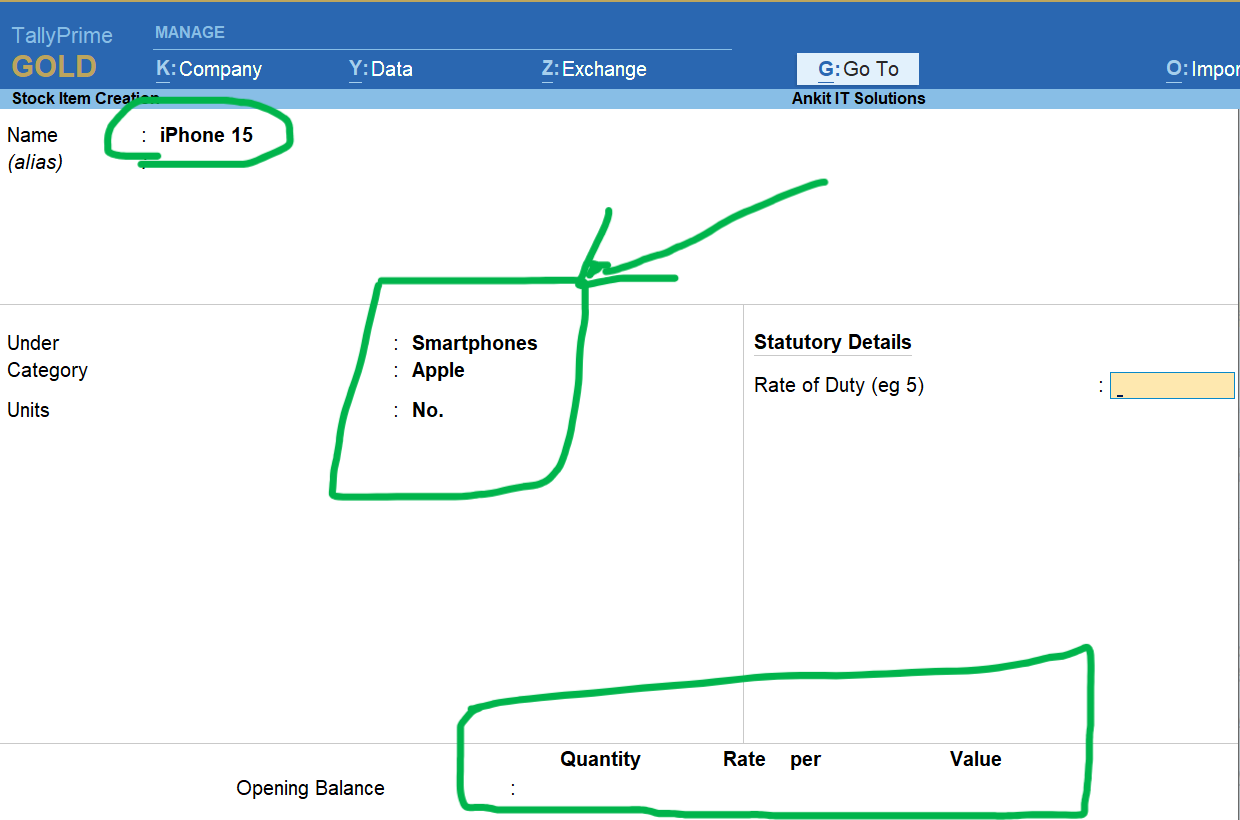Click the Category field value Apple

[438, 370]
